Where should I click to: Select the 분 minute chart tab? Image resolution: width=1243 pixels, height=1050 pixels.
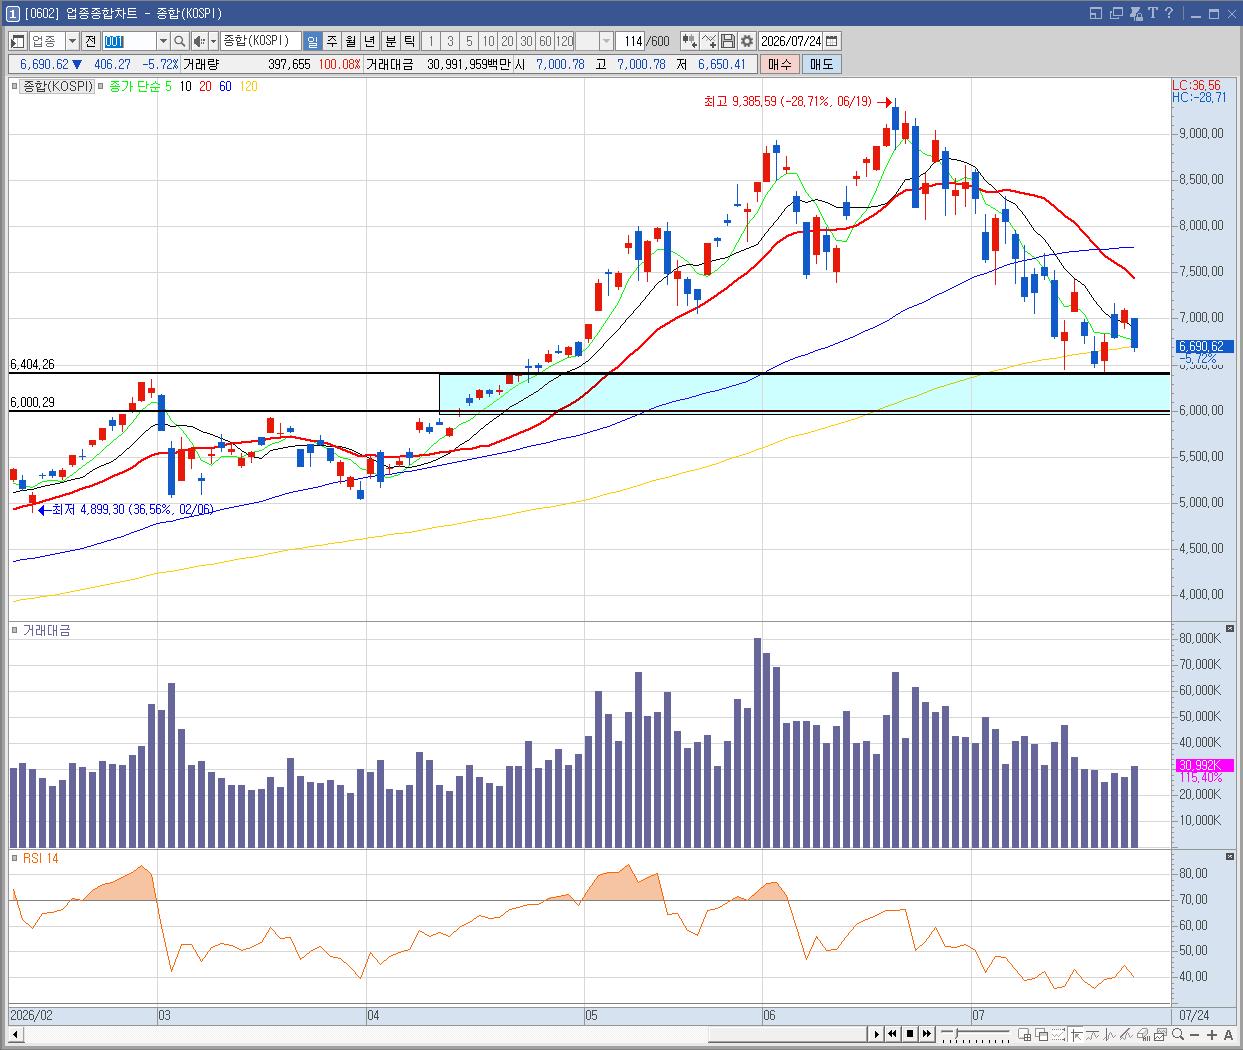coord(390,41)
